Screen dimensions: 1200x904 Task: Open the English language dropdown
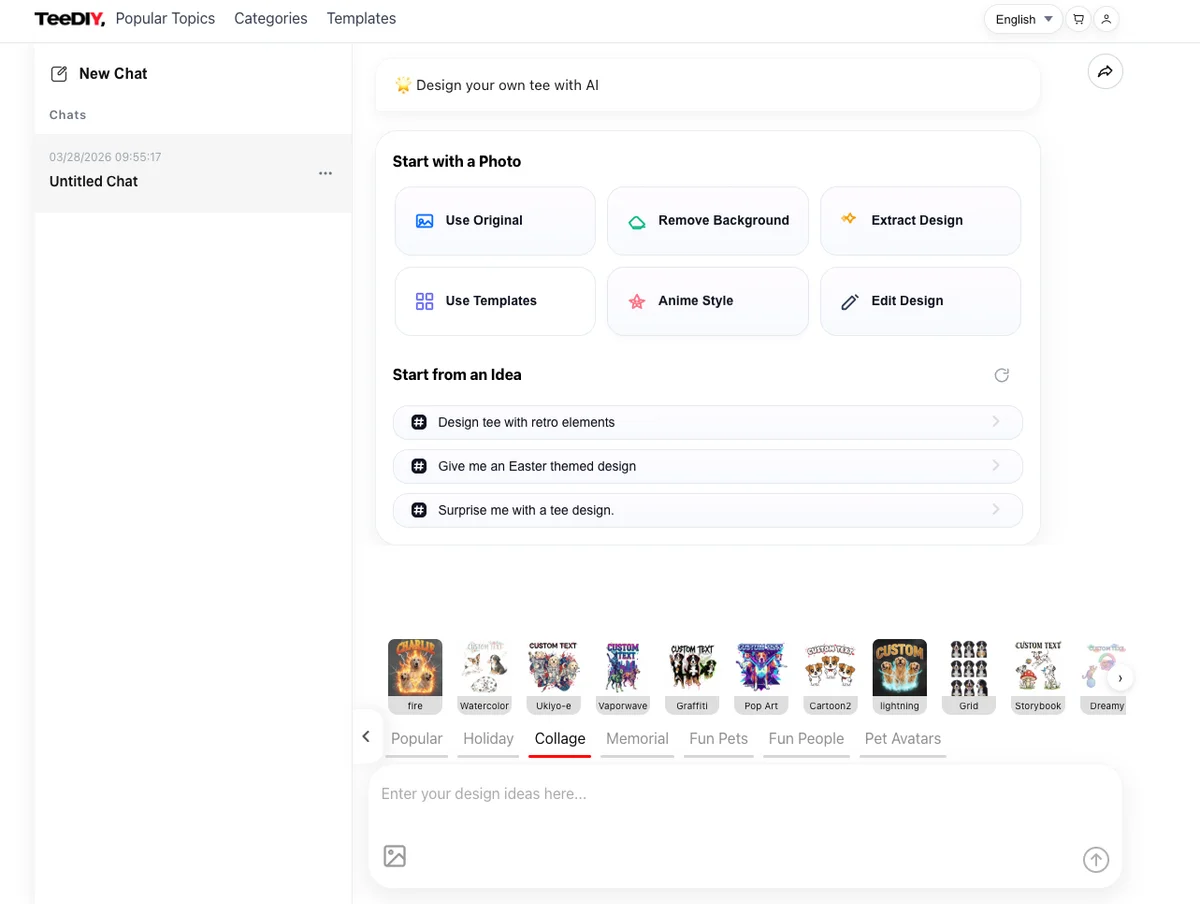[x=1023, y=19]
